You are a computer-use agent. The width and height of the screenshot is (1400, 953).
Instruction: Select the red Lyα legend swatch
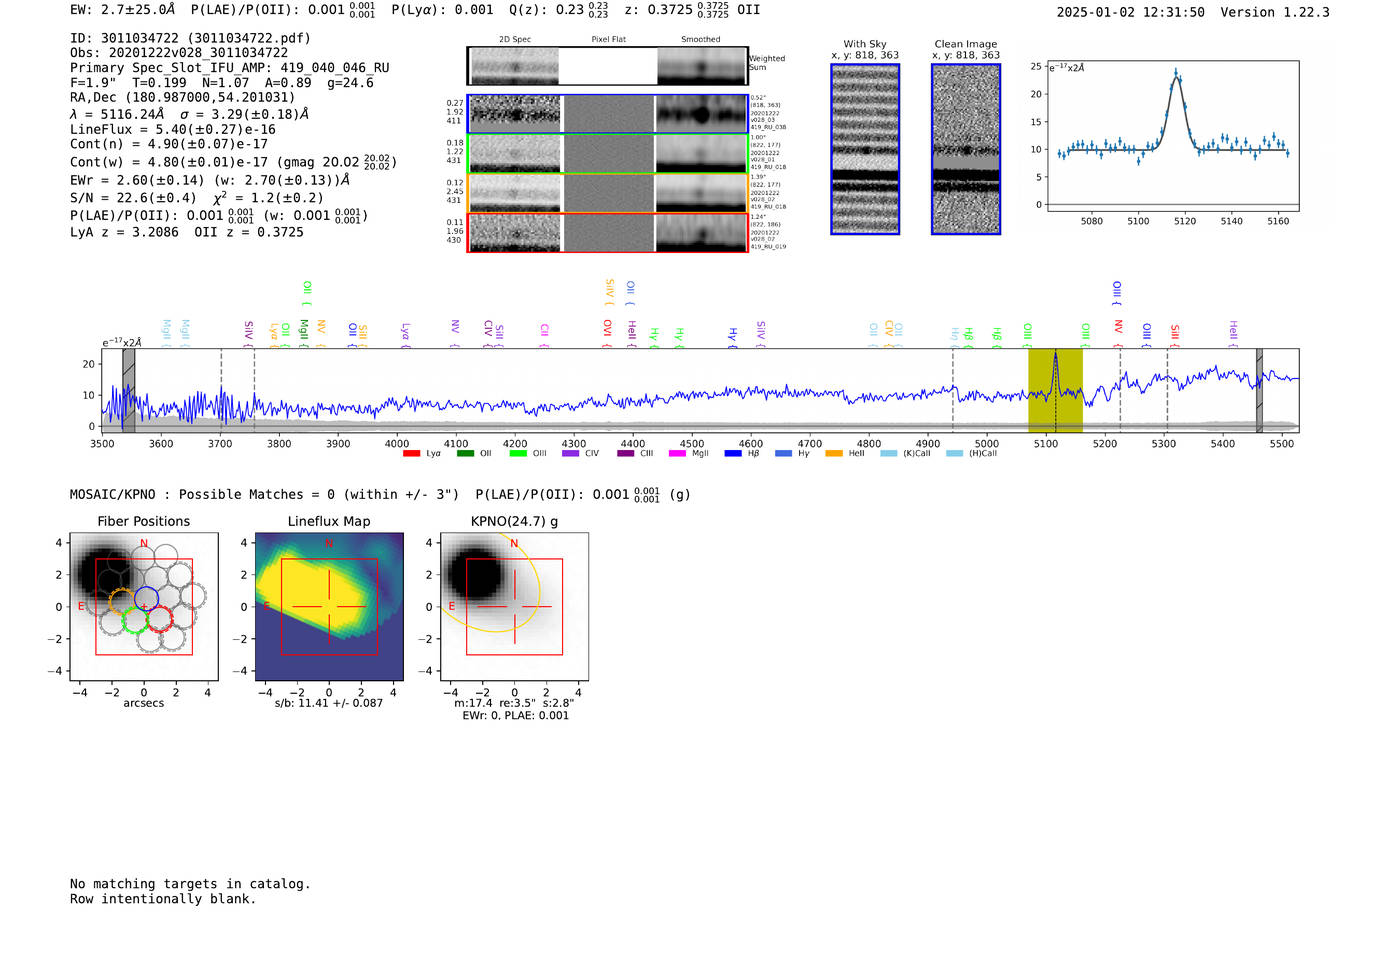point(411,454)
